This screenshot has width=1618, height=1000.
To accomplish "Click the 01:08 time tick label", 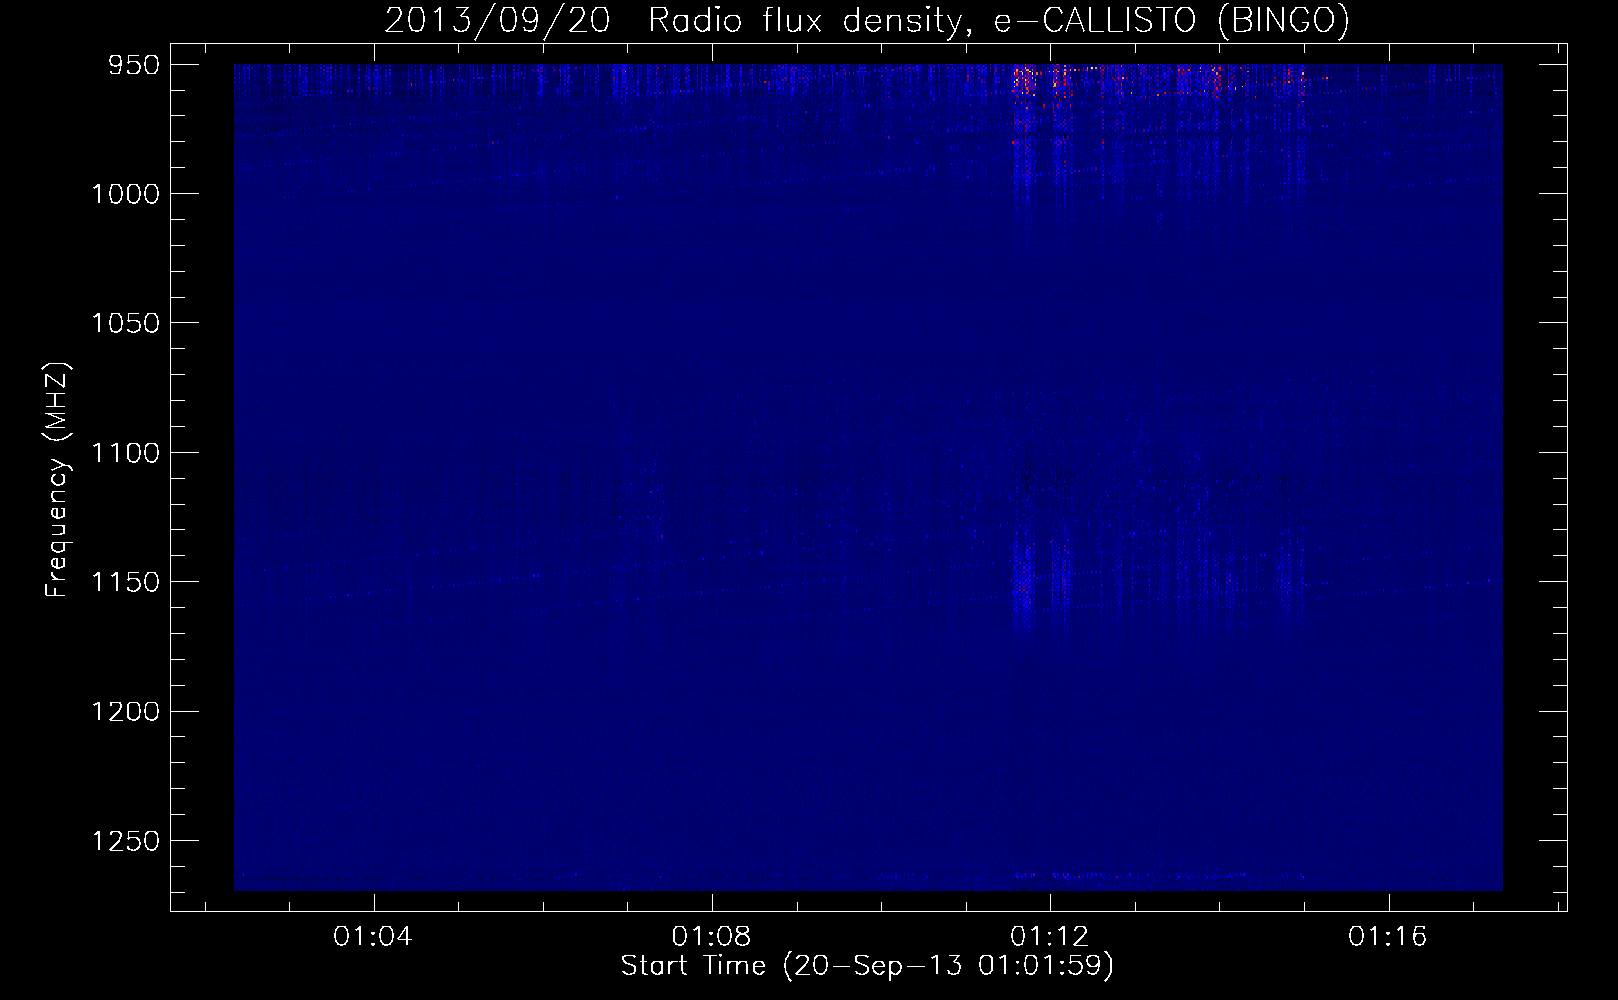I will click(711, 936).
